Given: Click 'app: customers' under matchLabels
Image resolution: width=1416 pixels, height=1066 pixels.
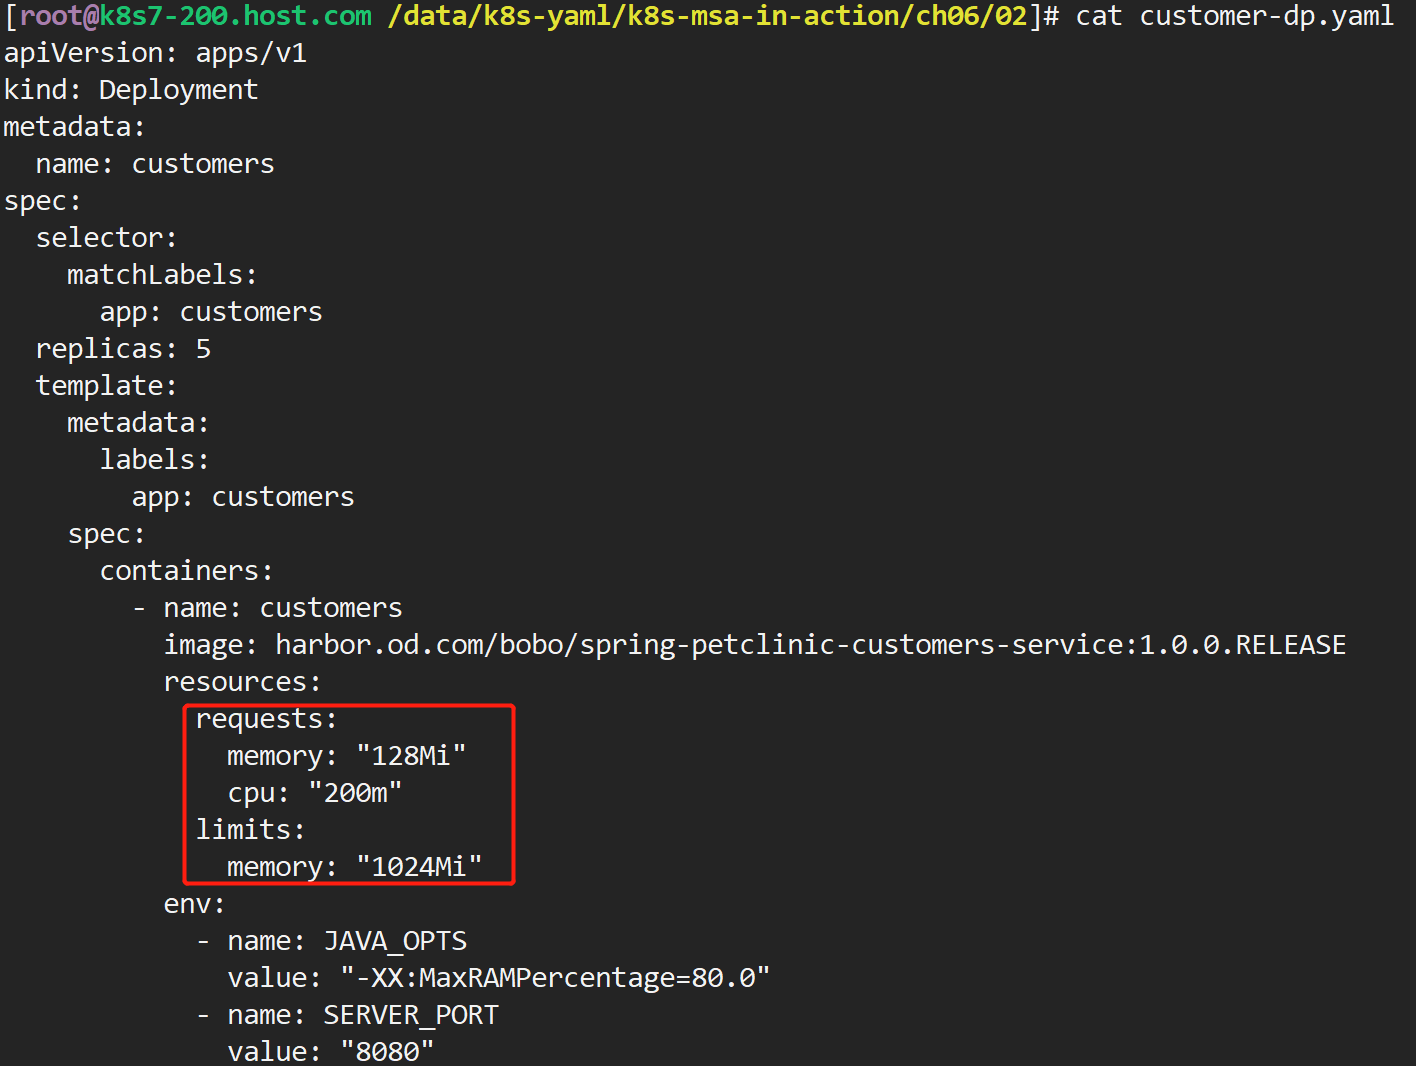Looking at the screenshot, I should [x=211, y=312].
